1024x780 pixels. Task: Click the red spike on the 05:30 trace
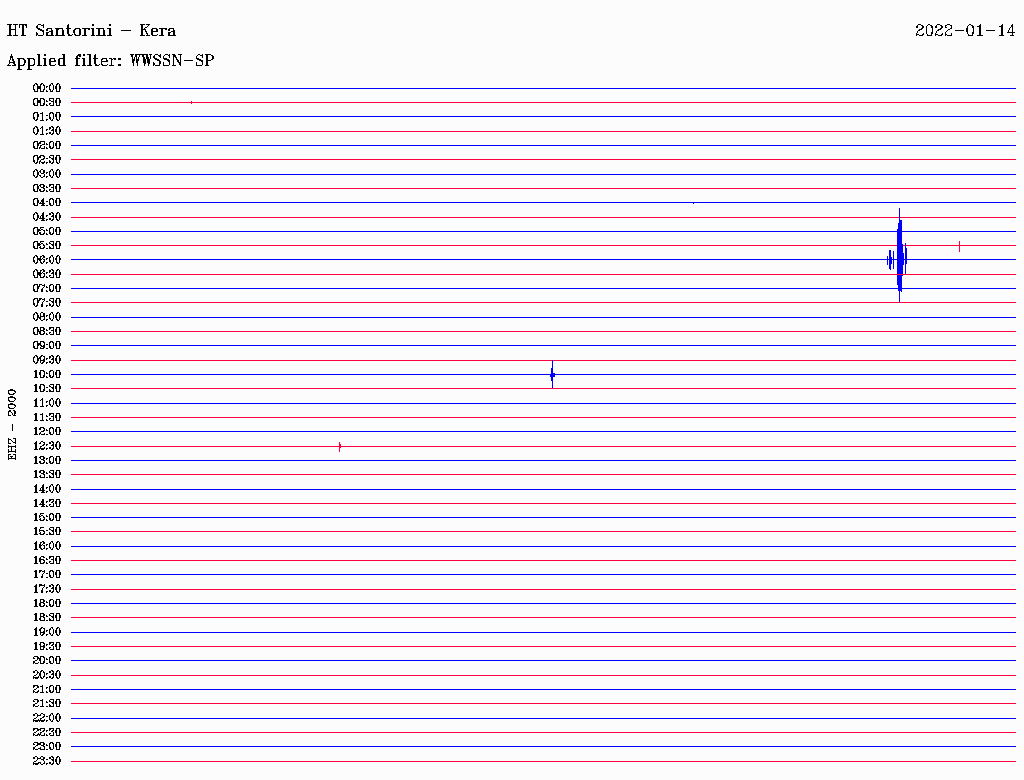959,246
